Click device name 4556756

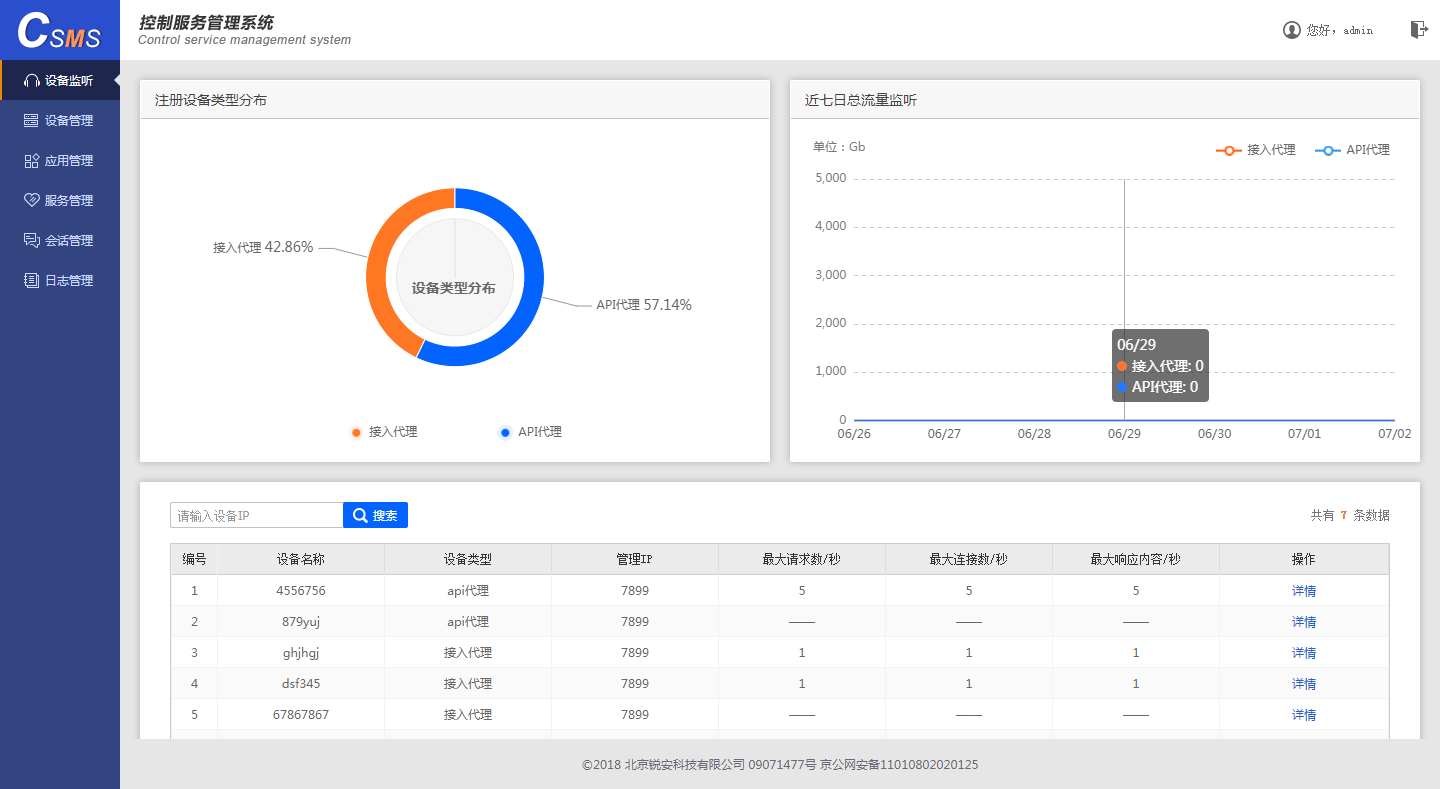[301, 591]
